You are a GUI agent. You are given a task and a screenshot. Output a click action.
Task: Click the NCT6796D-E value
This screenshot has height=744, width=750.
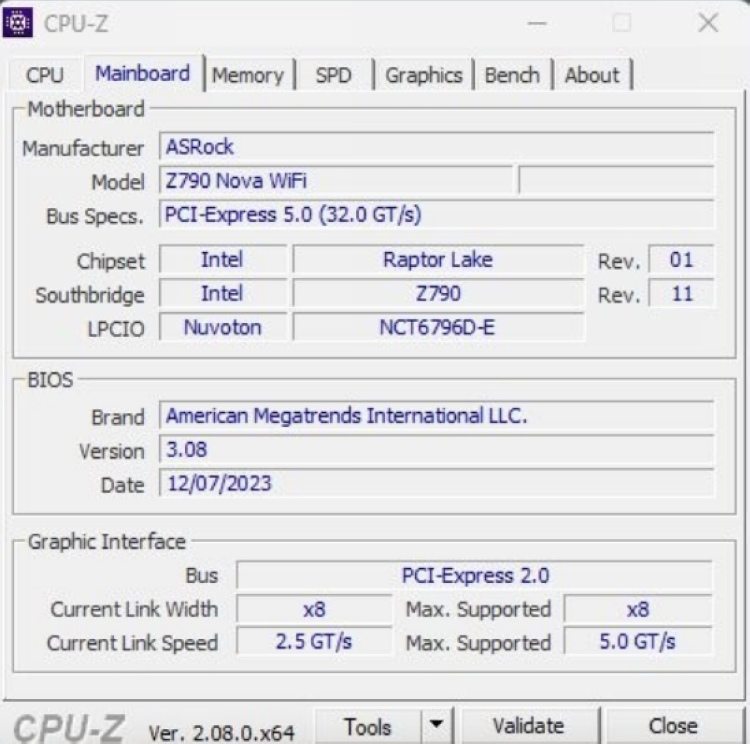(438, 327)
